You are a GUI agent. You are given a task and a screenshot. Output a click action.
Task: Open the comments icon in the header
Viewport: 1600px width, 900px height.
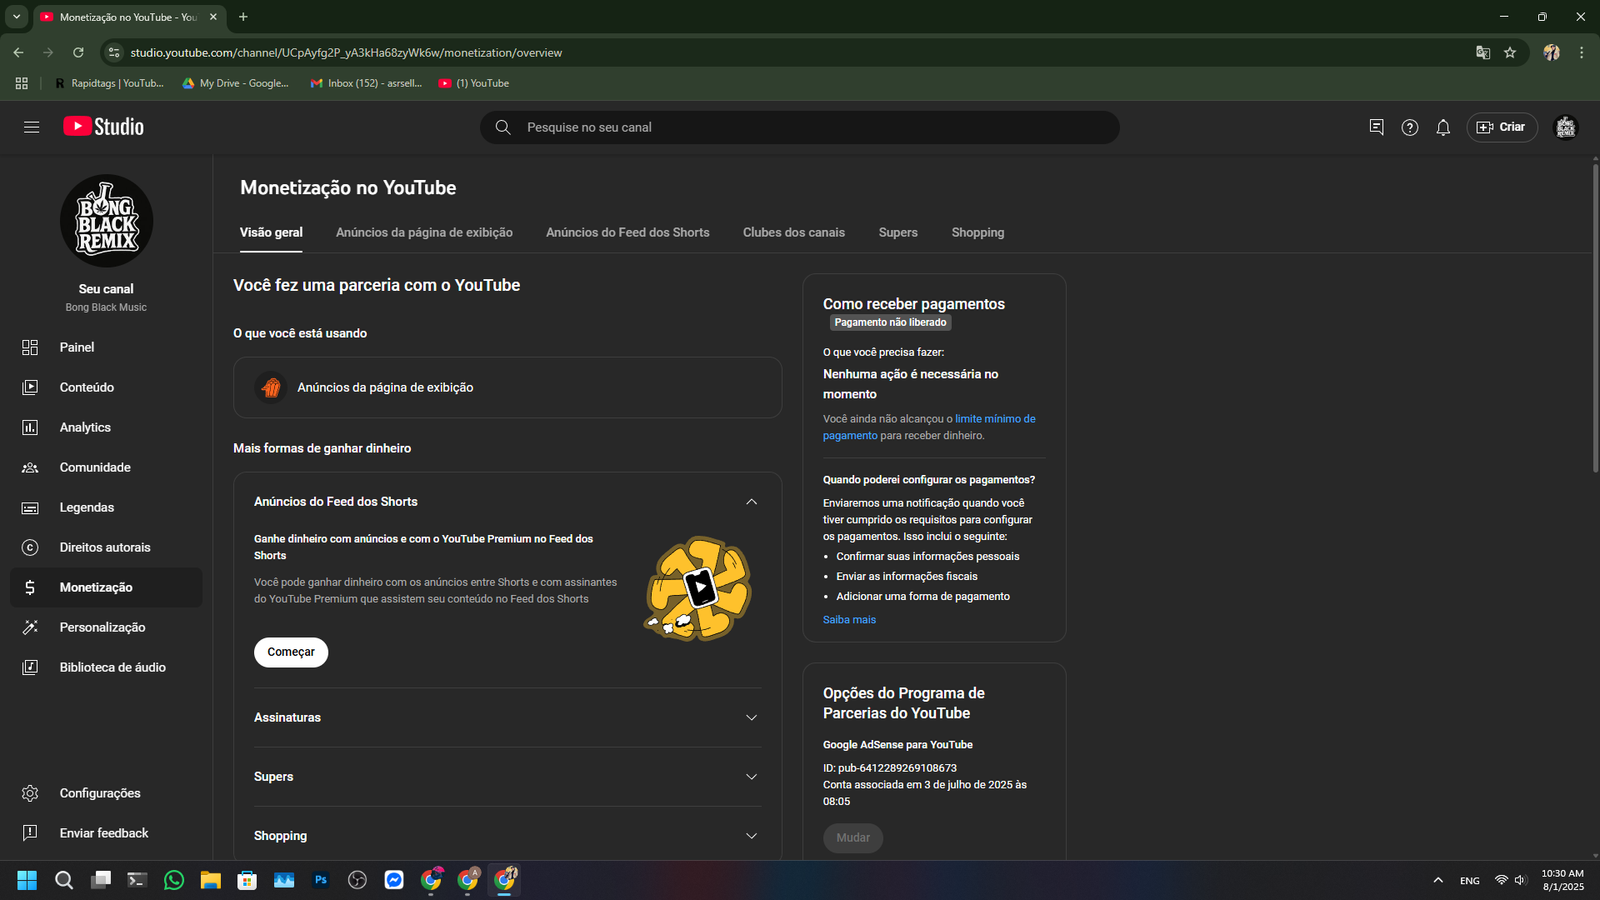(1376, 127)
